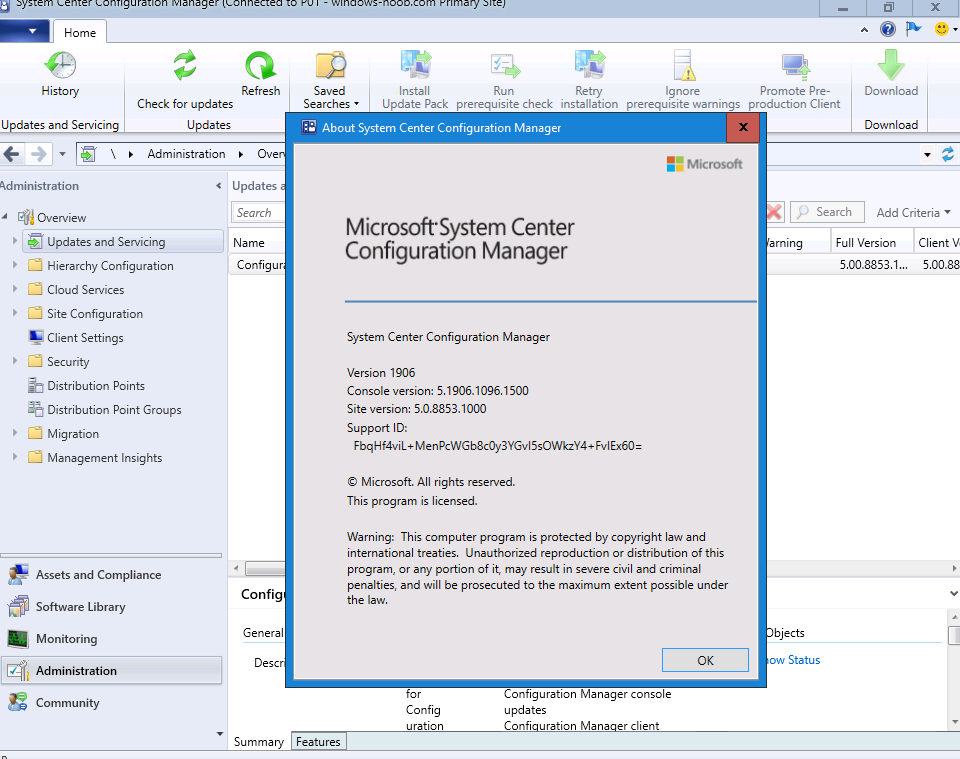This screenshot has width=960, height=759.
Task: Expand the Updates and Servicing node
Action: (15, 241)
